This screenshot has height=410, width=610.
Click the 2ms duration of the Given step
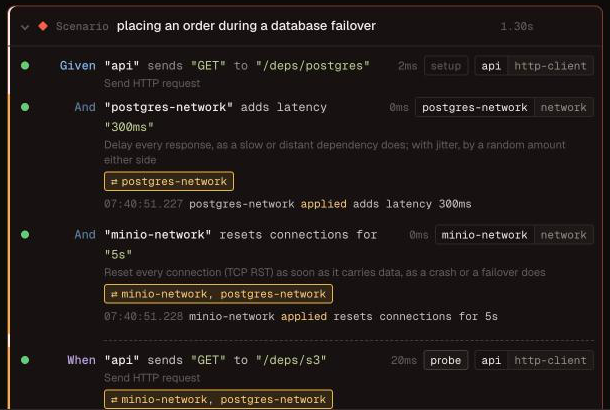click(407, 66)
